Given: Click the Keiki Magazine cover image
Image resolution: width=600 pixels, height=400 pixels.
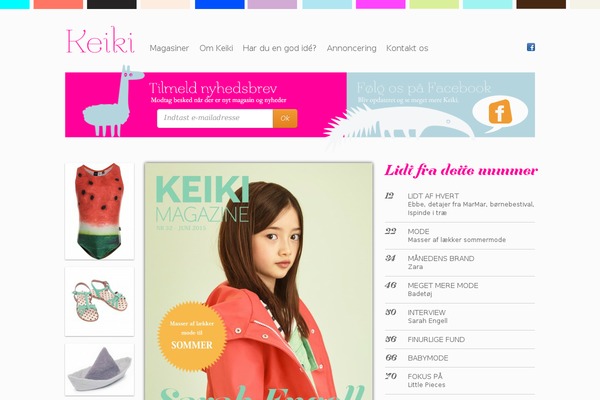Looking at the screenshot, I should (259, 281).
